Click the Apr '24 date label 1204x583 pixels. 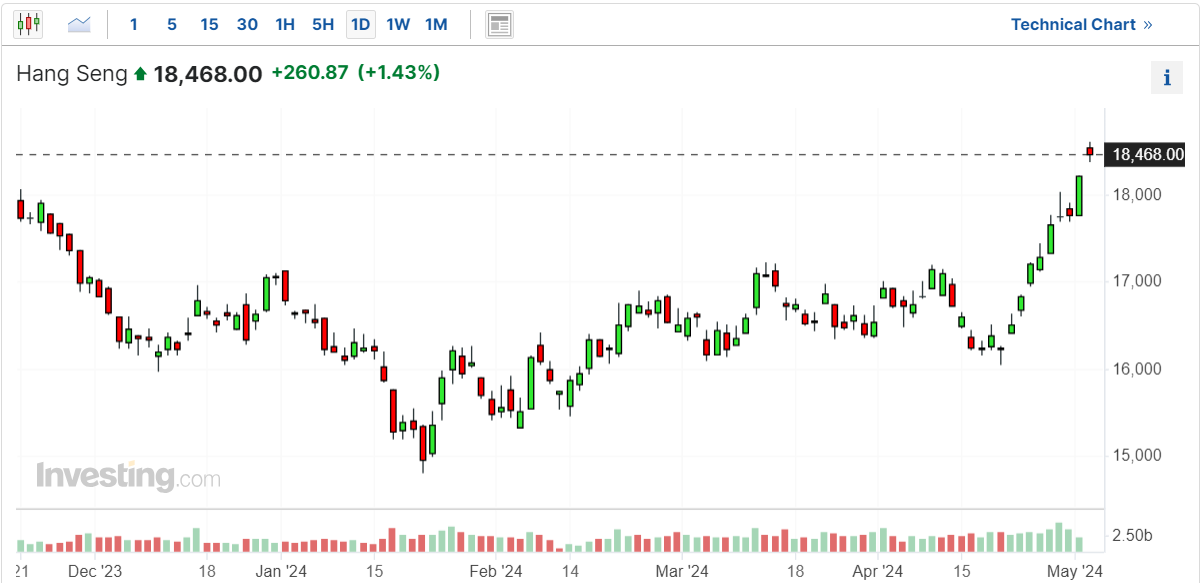point(877,571)
